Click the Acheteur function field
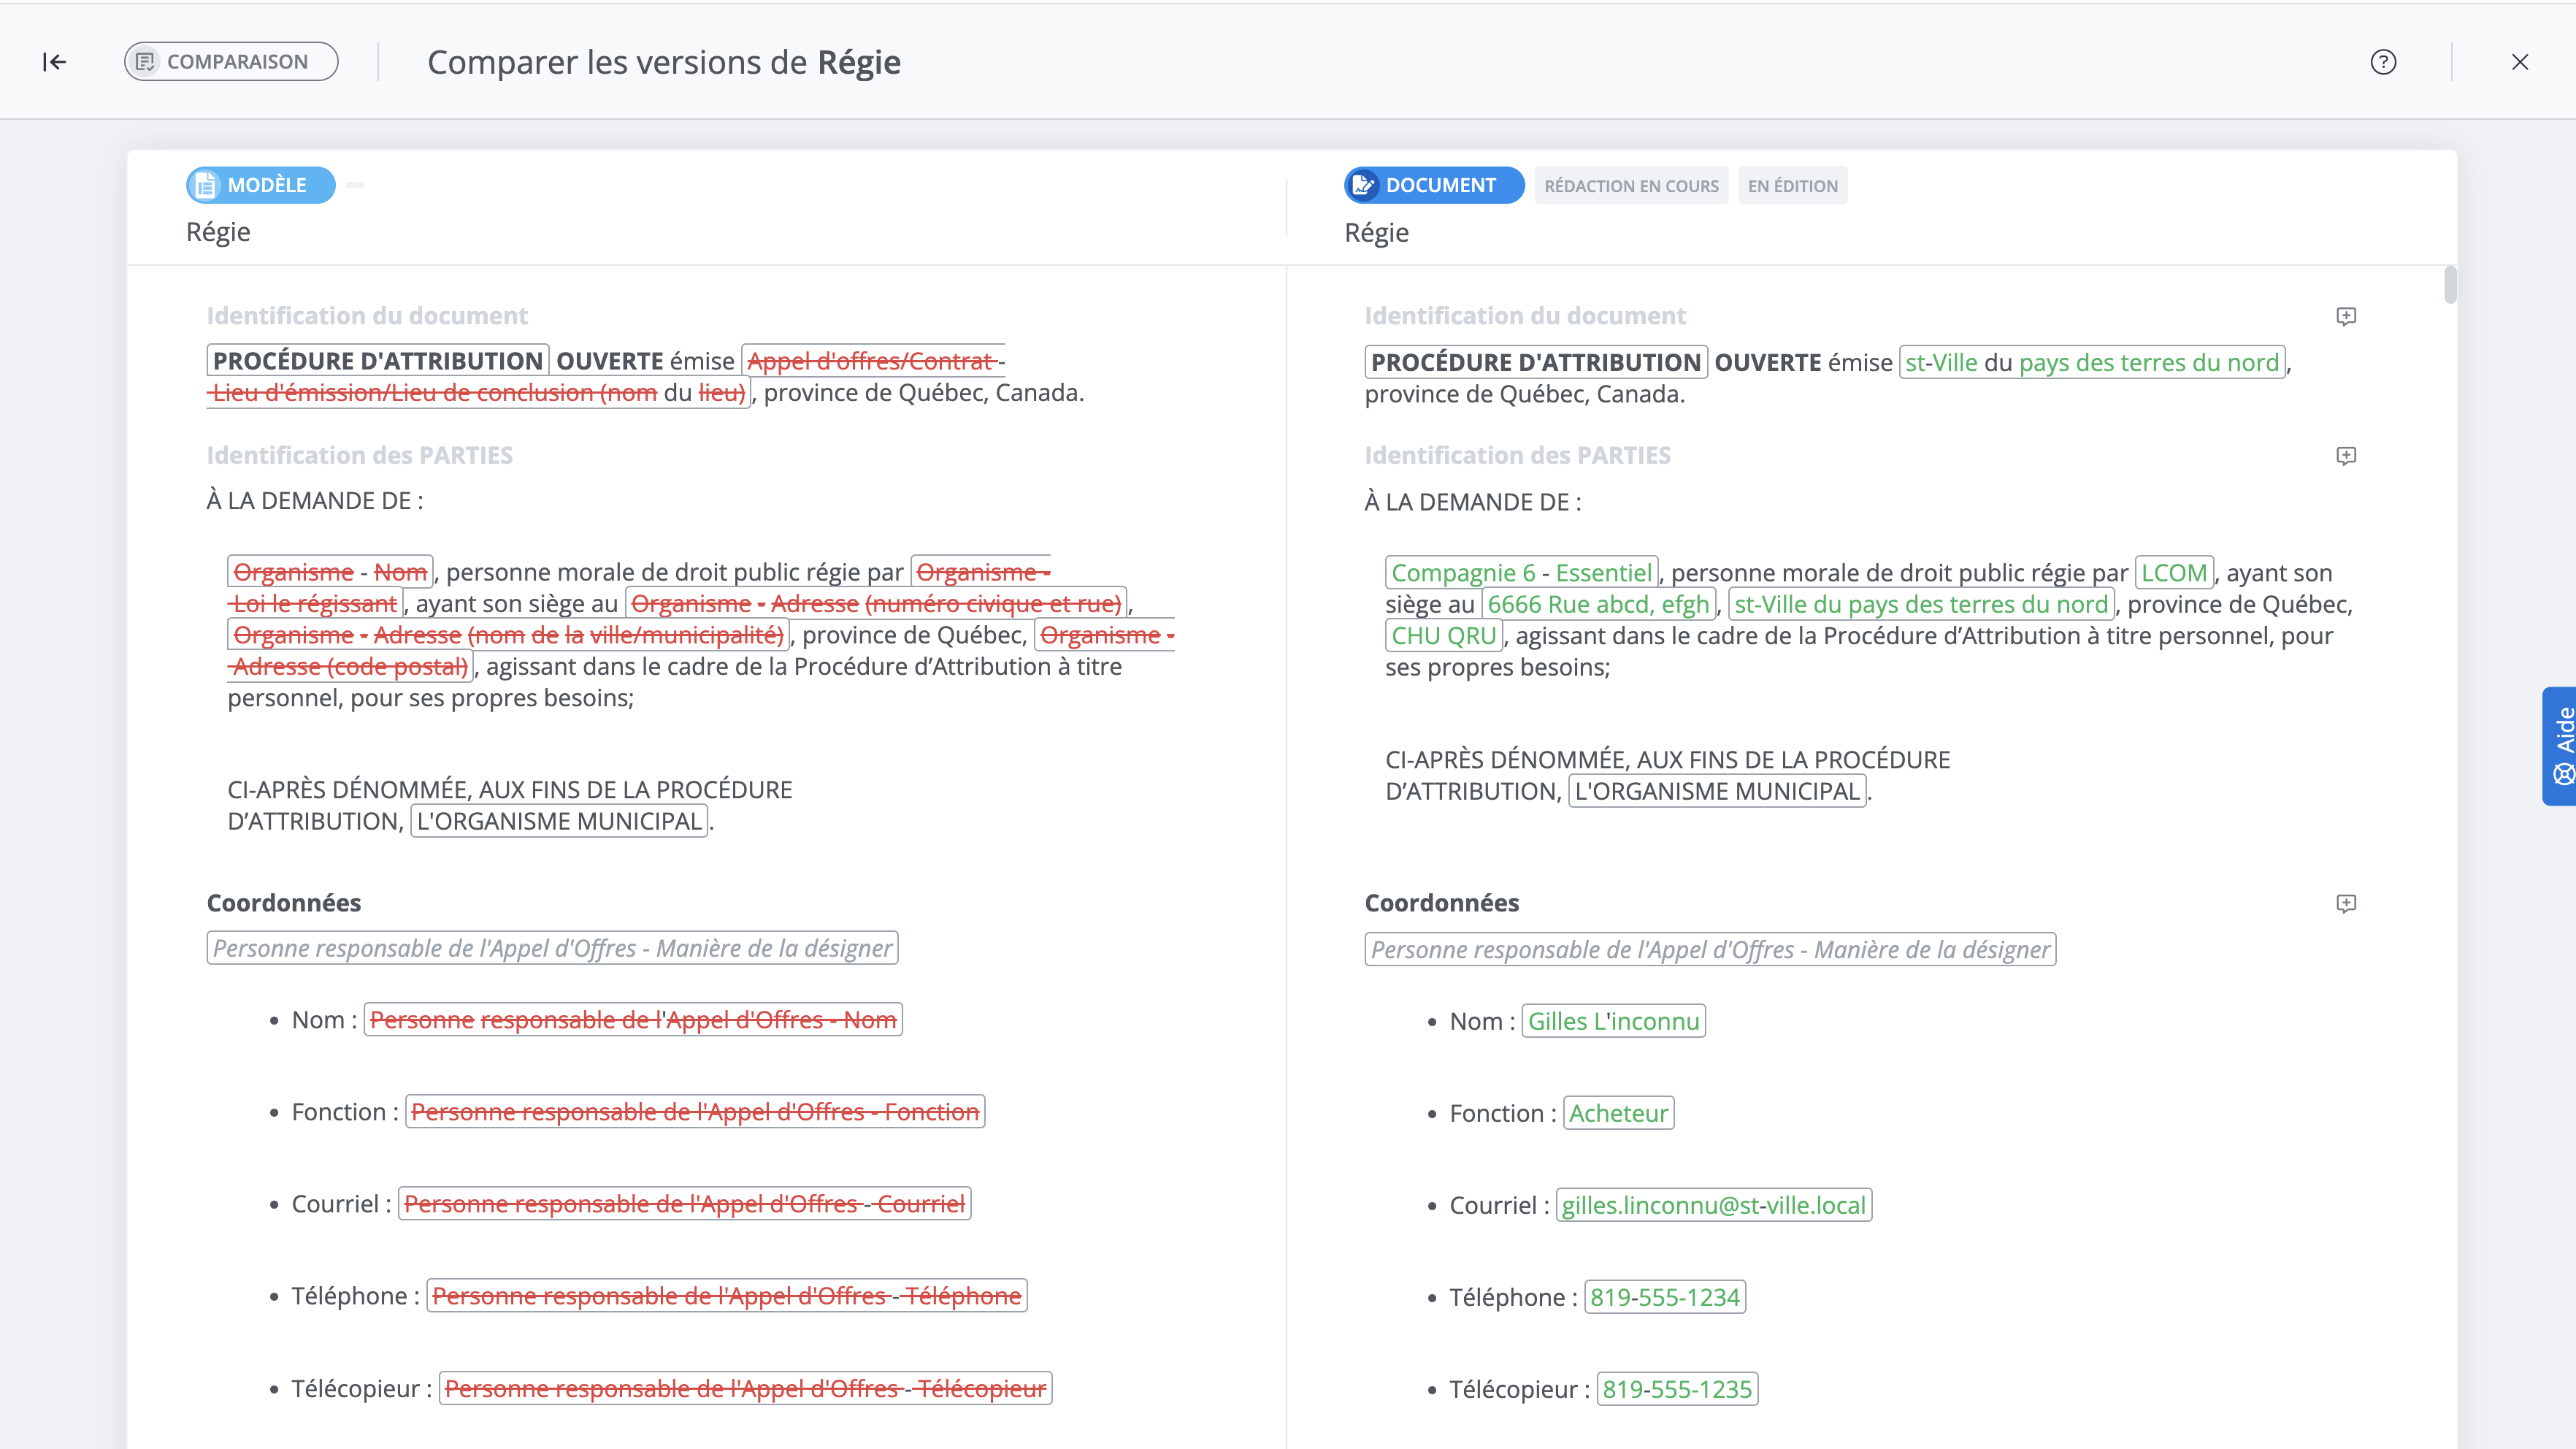This screenshot has height=1449, width=2576. coord(1618,1113)
